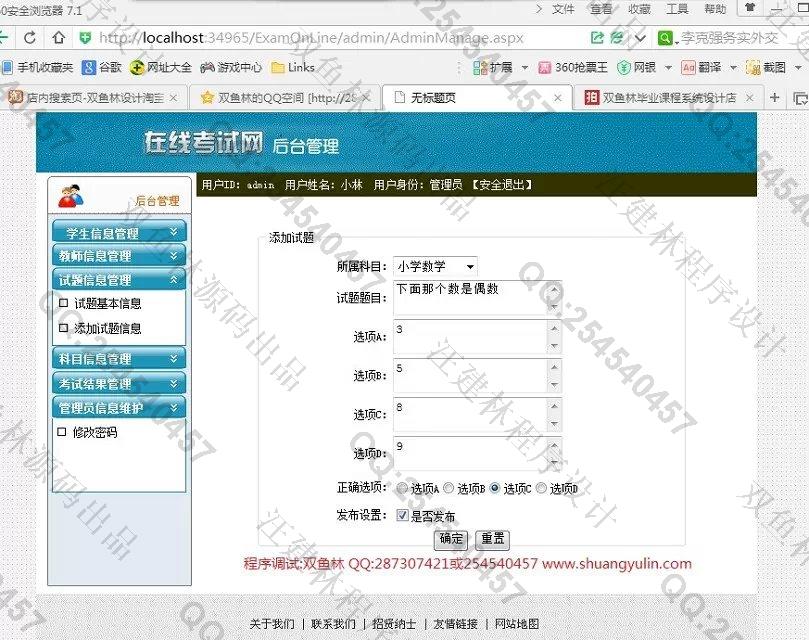Open the 关于我们 footer link
Screen dimensions: 809x640
pyautogui.click(x=272, y=624)
